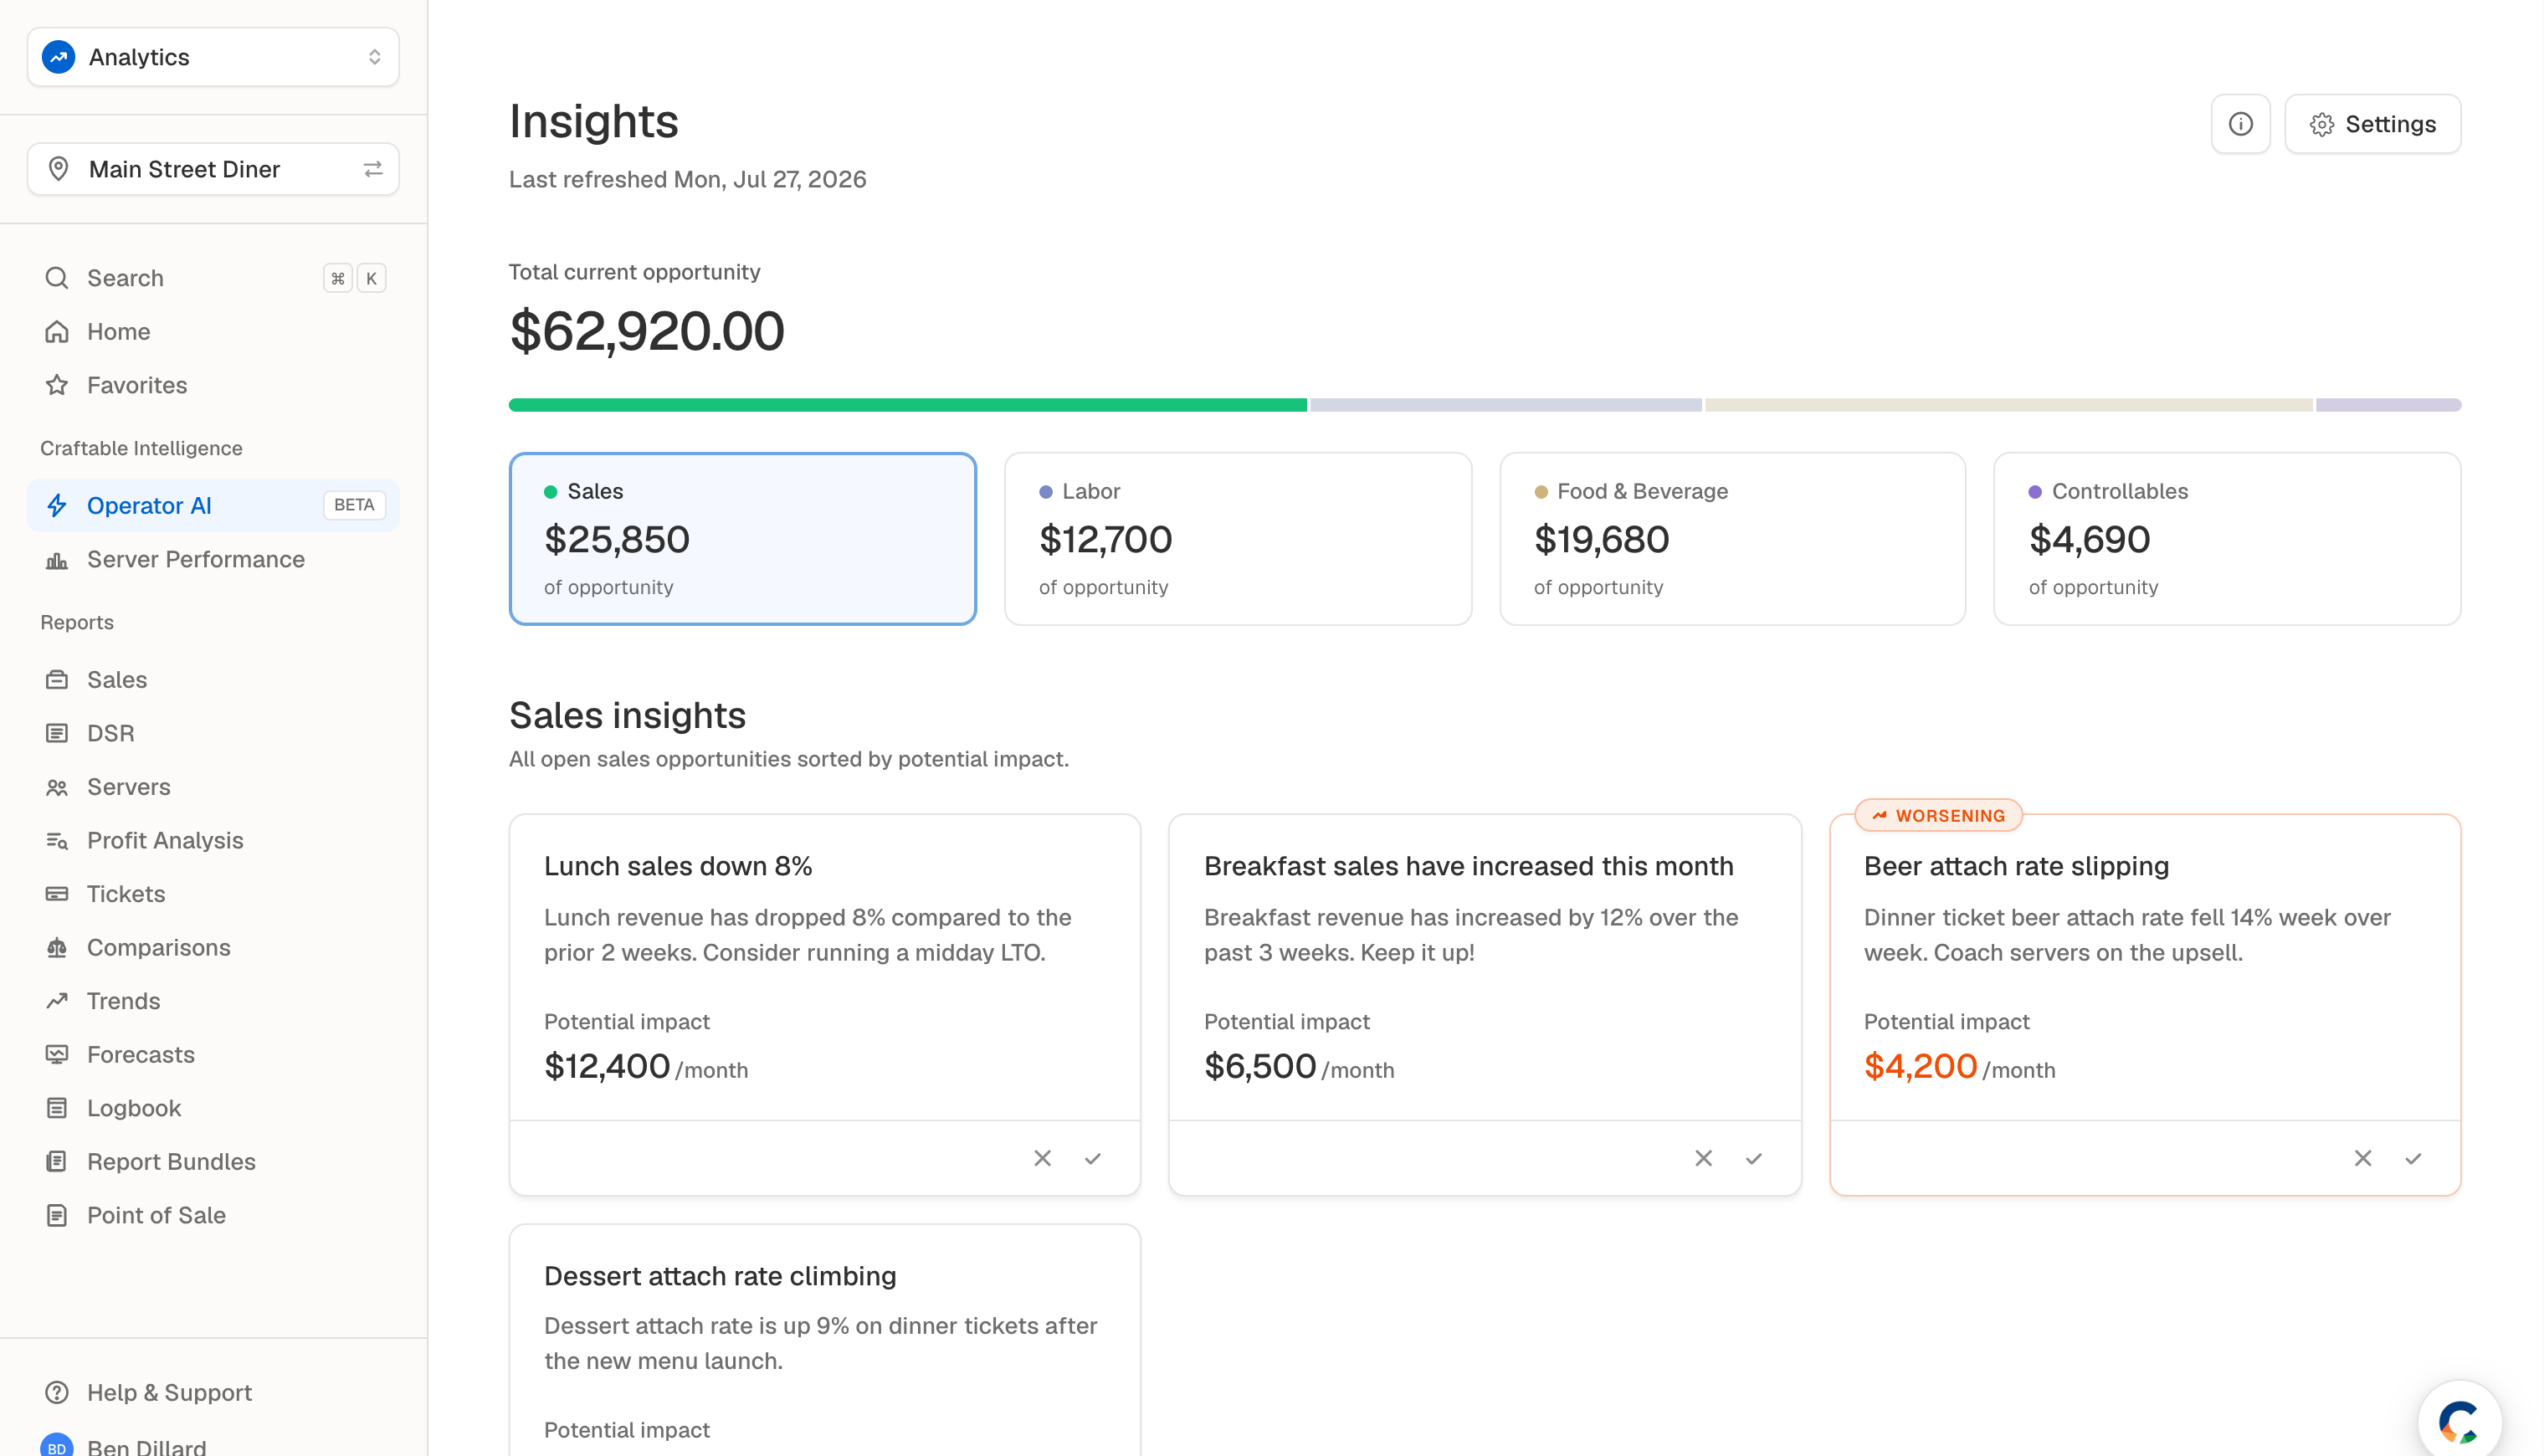Dismiss the Breakfast sales increased insight

[1703, 1158]
